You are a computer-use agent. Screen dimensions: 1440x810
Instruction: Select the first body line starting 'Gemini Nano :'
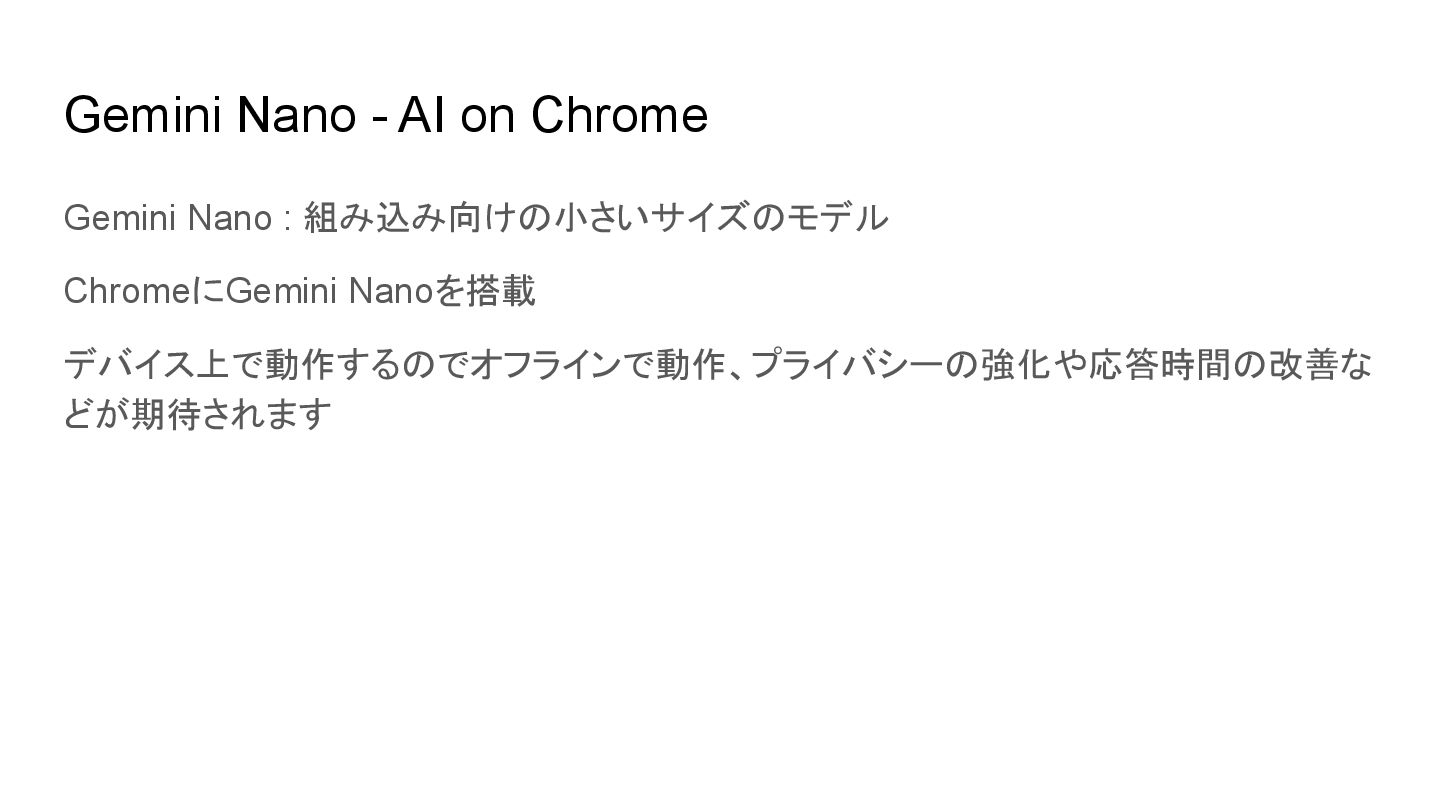[476, 217]
